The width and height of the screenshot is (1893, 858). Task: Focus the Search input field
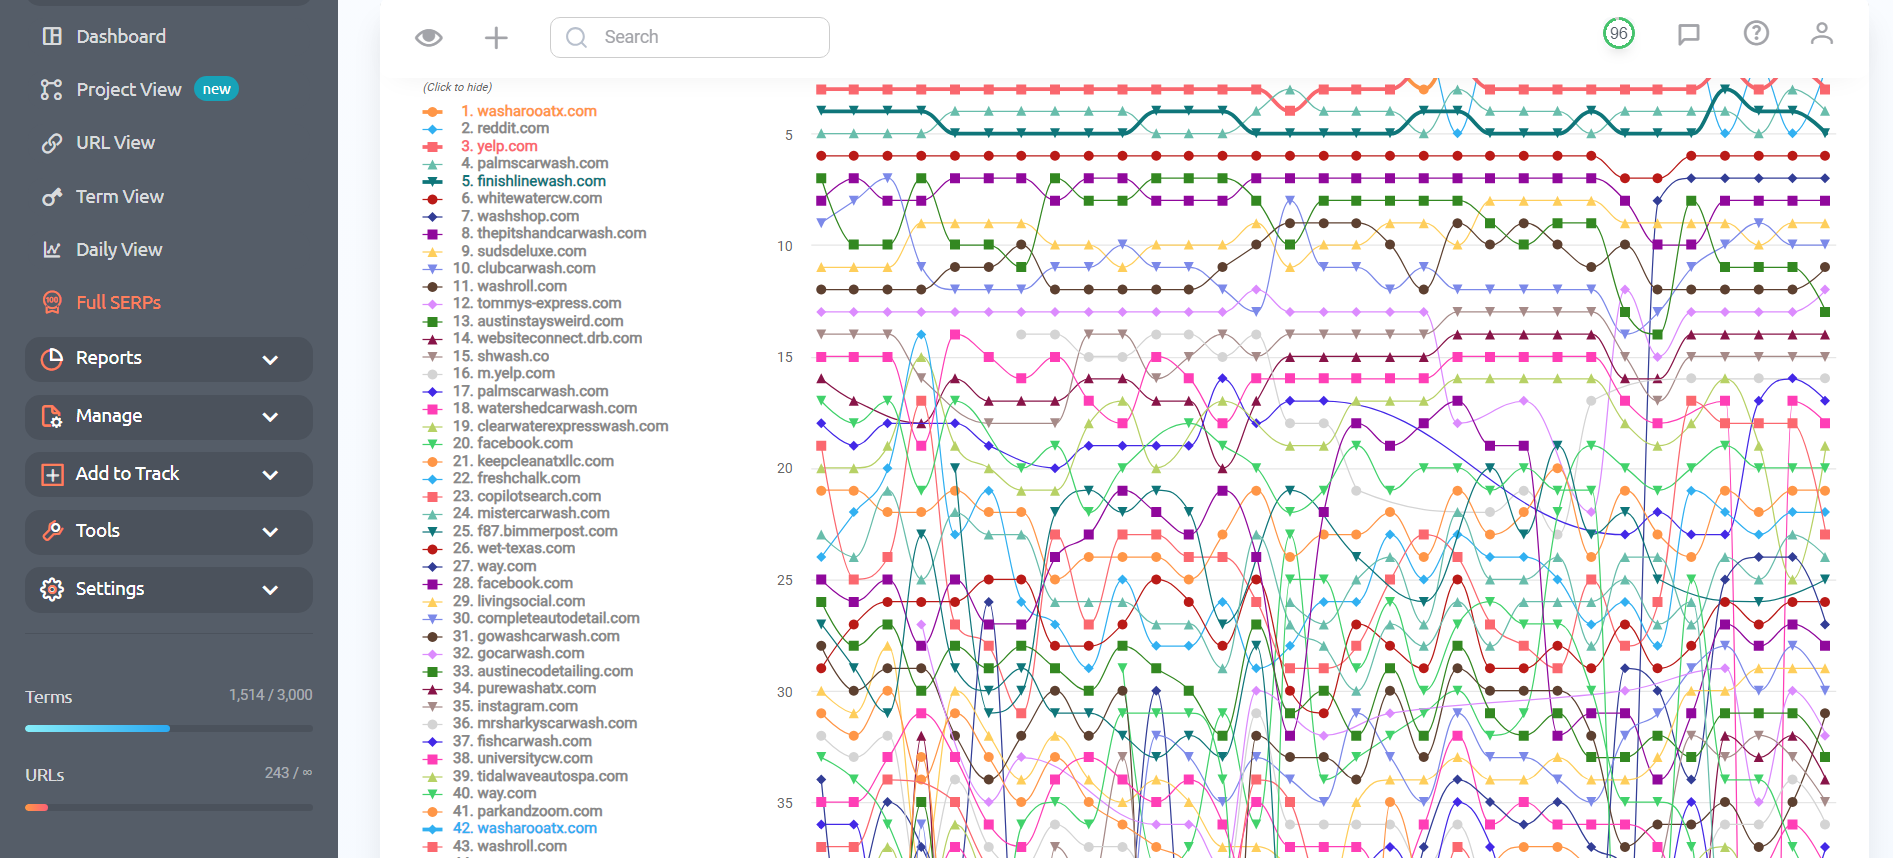(690, 37)
